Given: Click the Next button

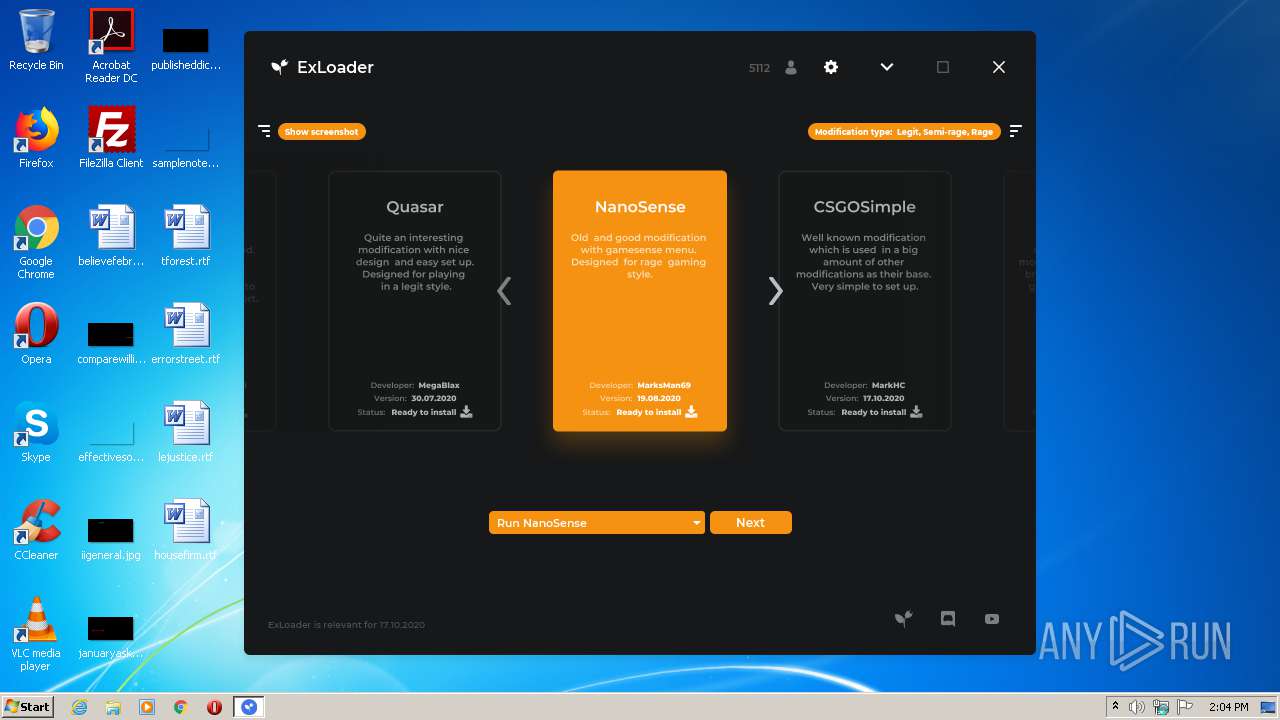Looking at the screenshot, I should (751, 523).
